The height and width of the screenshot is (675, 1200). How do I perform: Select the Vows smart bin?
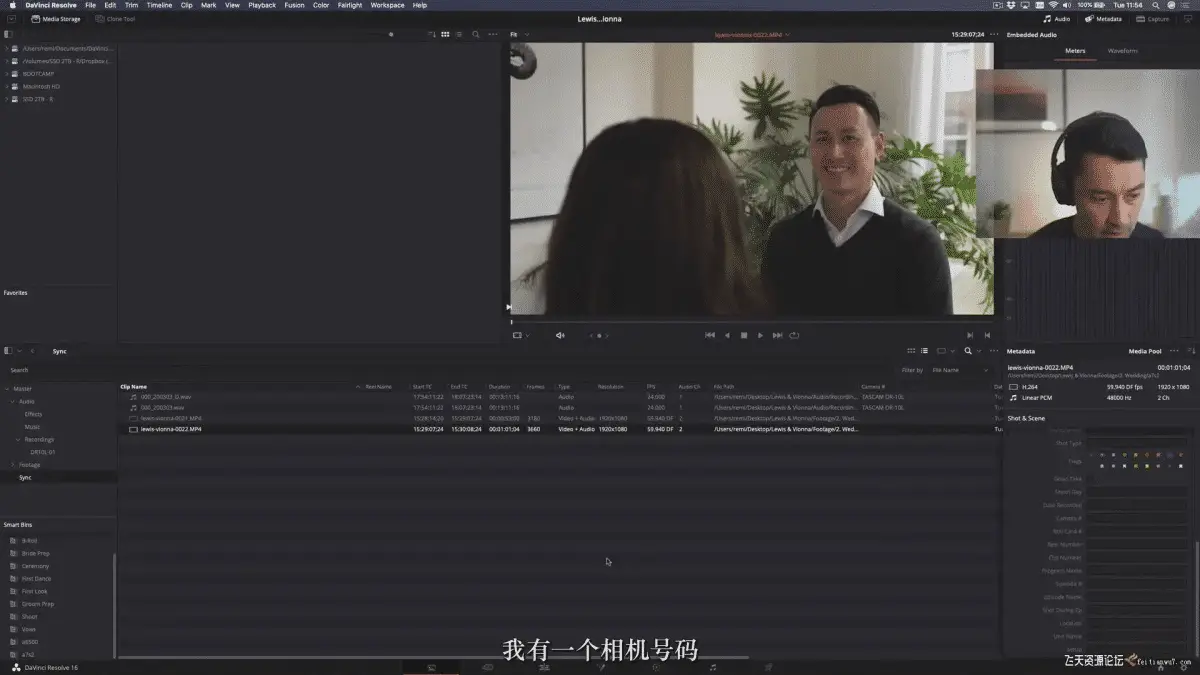(29, 629)
